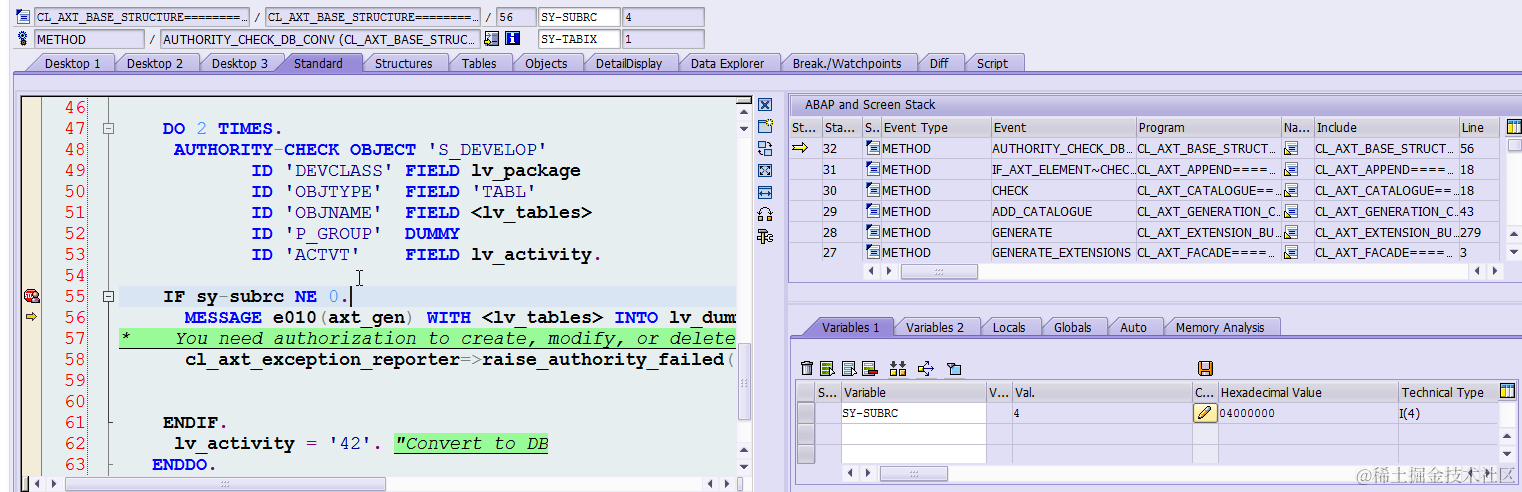Image resolution: width=1522 pixels, height=492 pixels.
Task: Open the Structures tab
Action: tap(403, 63)
